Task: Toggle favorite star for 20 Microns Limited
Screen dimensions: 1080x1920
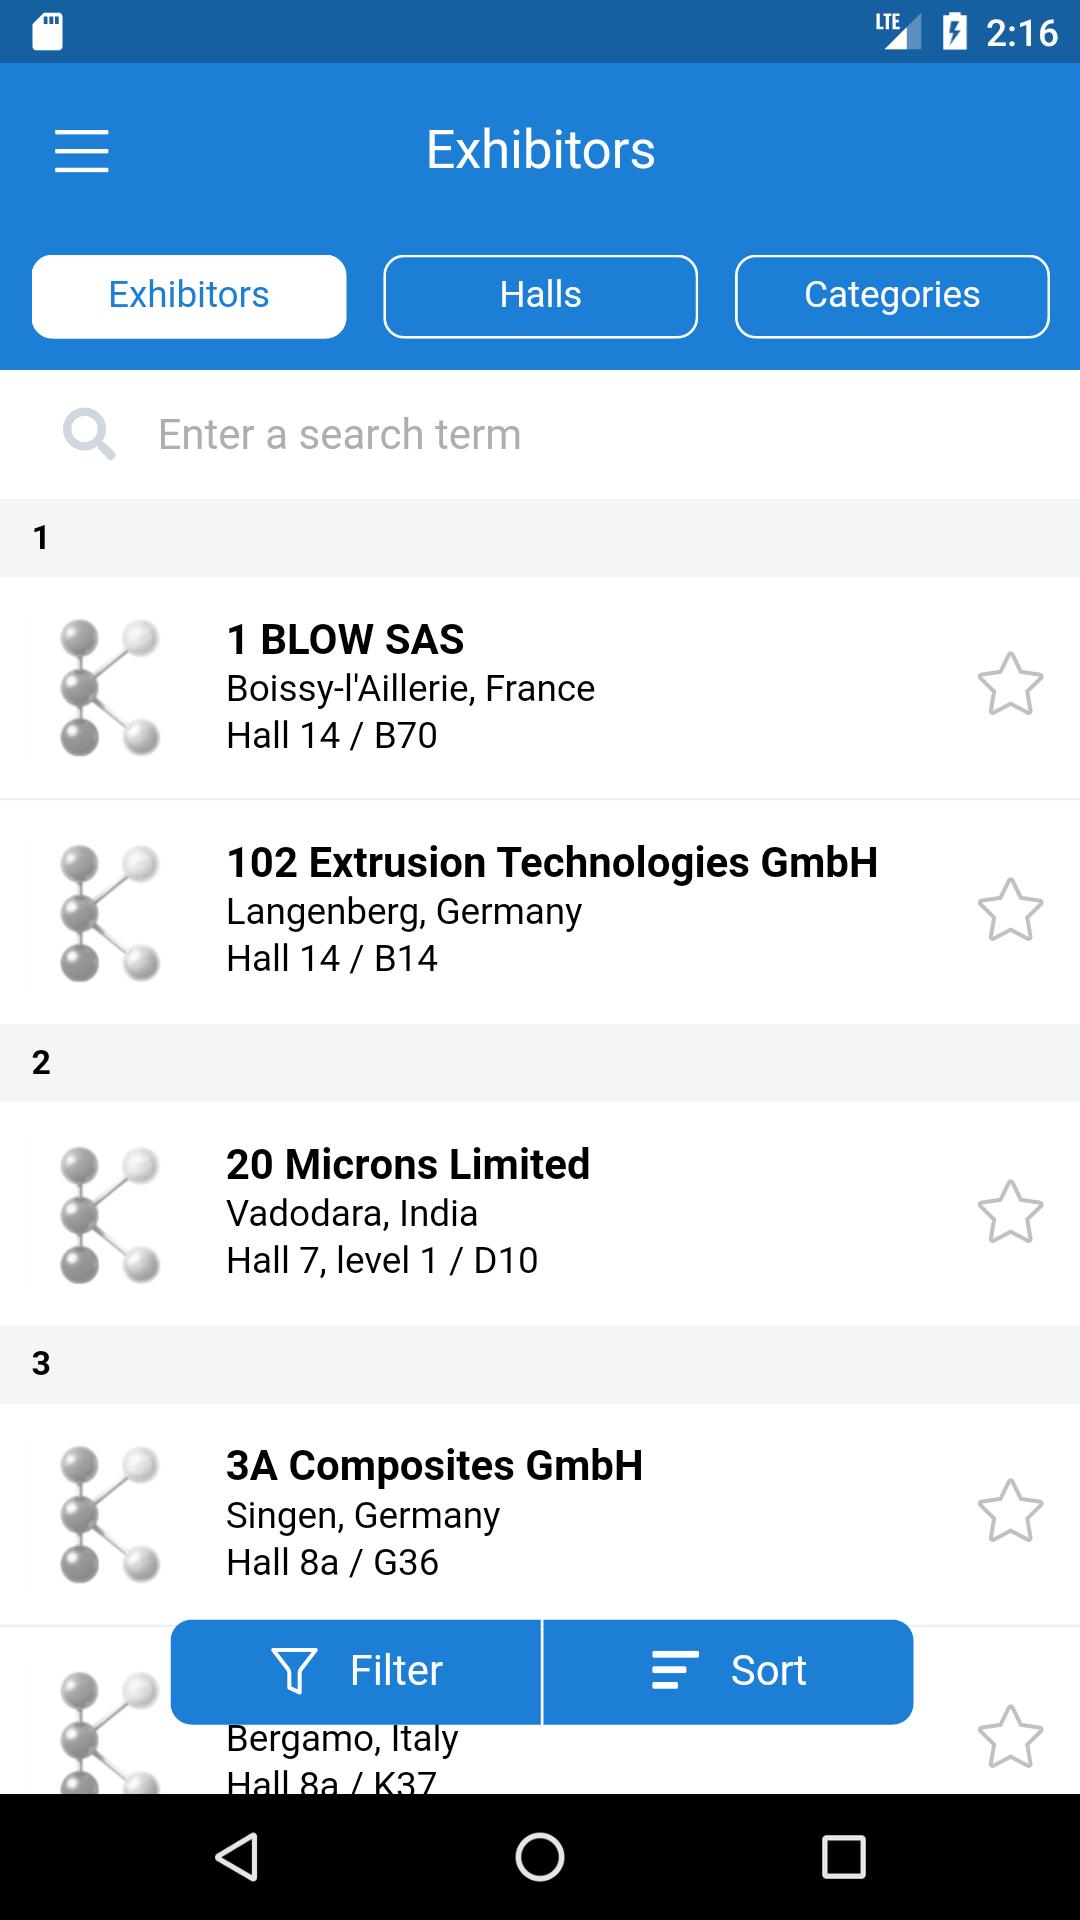Action: (x=1010, y=1212)
